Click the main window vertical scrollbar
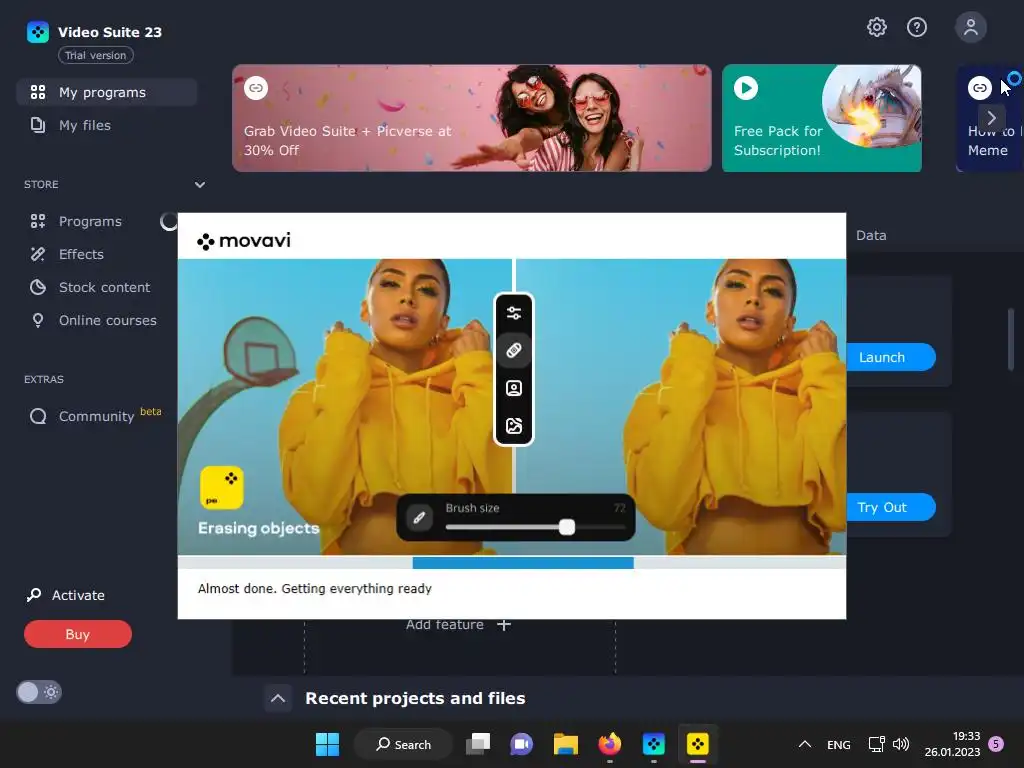This screenshot has height=768, width=1024. point(1011,340)
